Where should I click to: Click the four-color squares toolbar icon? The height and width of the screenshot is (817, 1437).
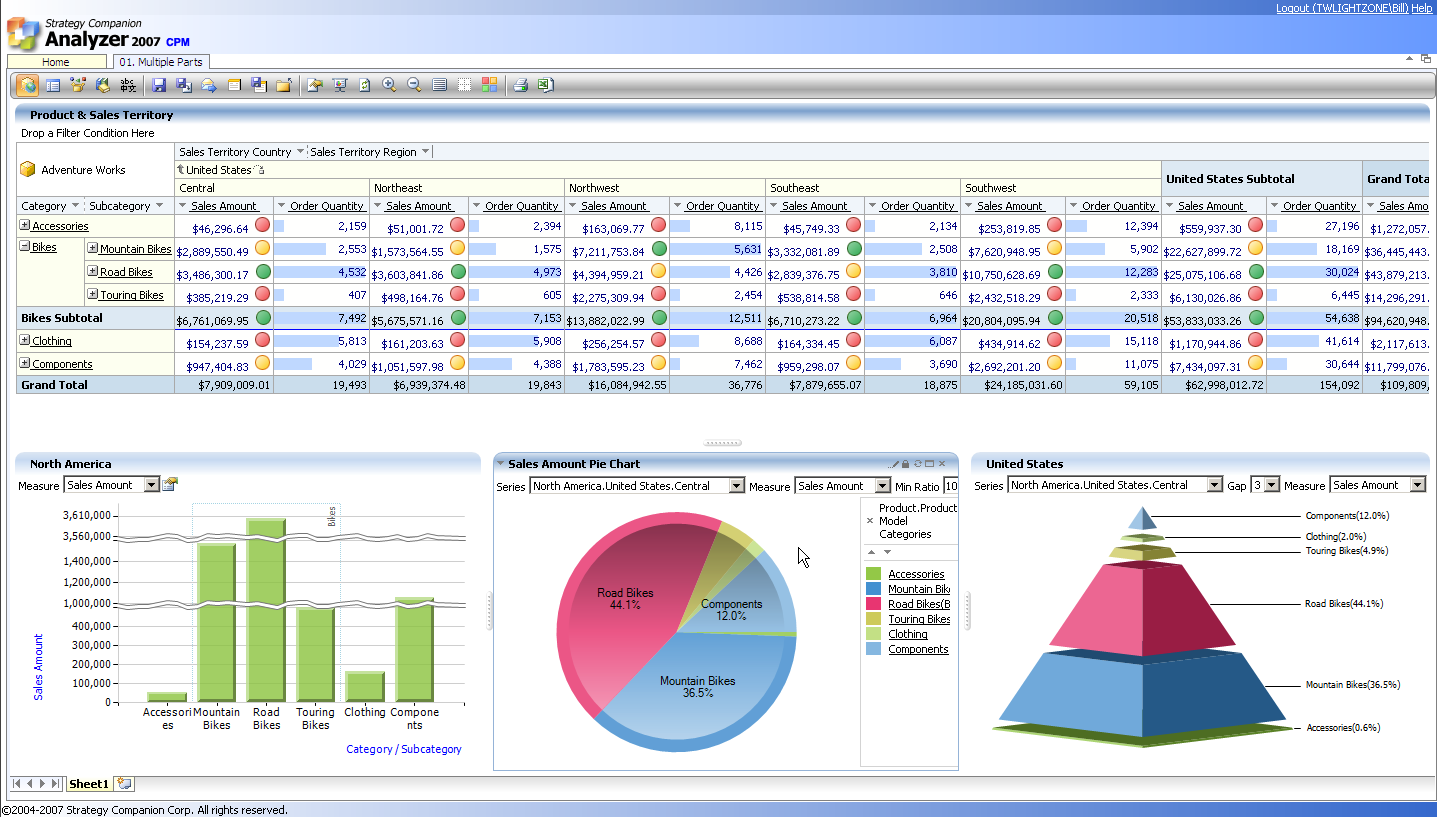489,85
